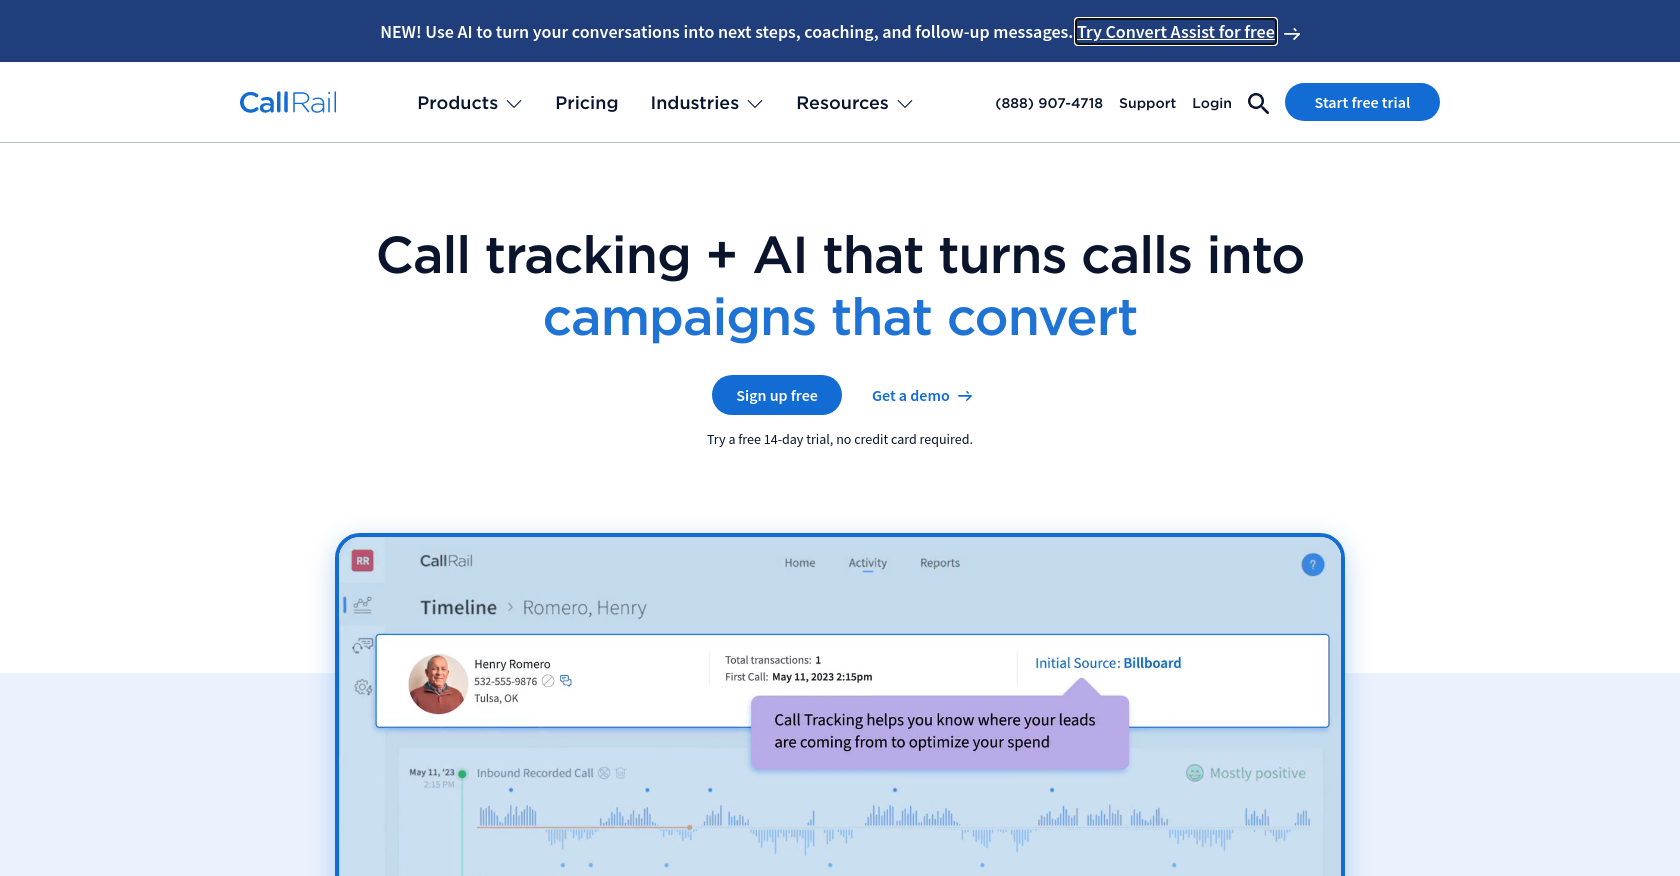1680x876 pixels.
Task: Follow the Get a demo link
Action: click(x=922, y=396)
